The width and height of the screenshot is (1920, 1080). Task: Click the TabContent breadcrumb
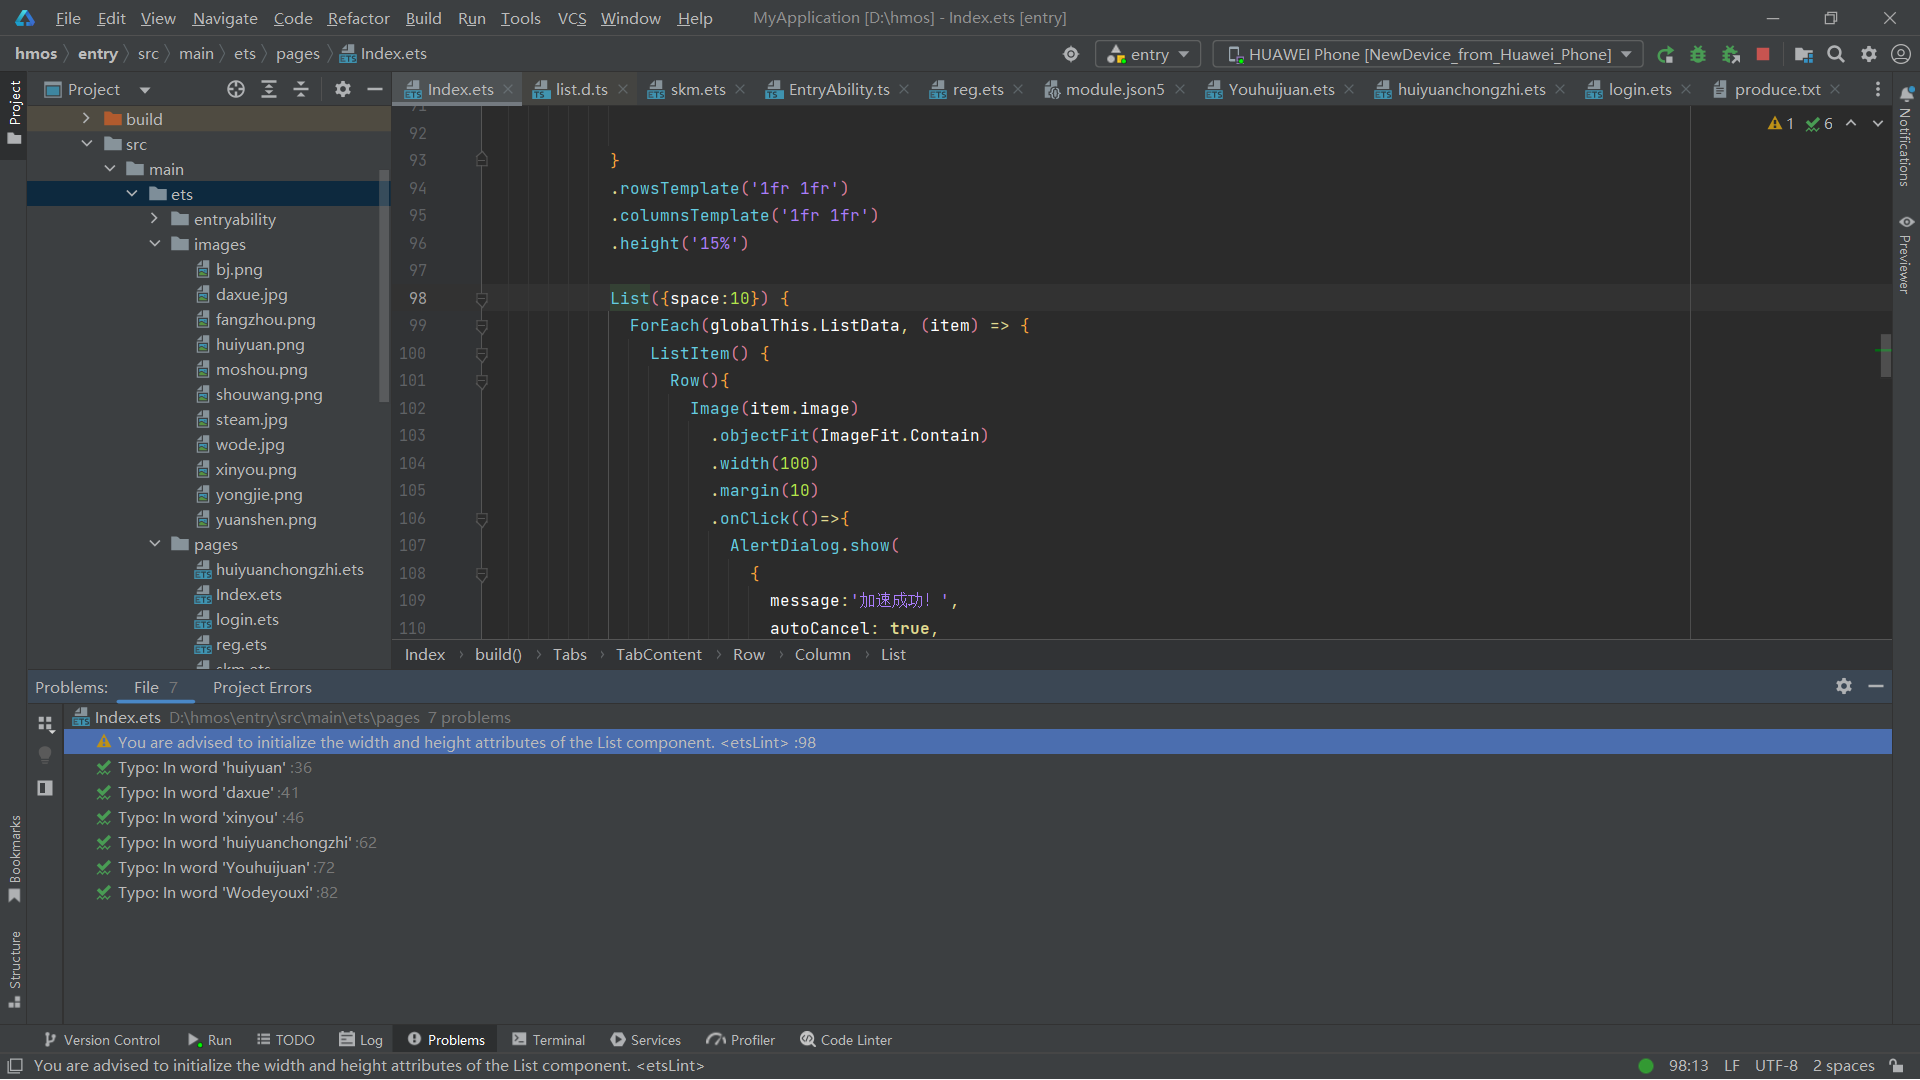(658, 654)
